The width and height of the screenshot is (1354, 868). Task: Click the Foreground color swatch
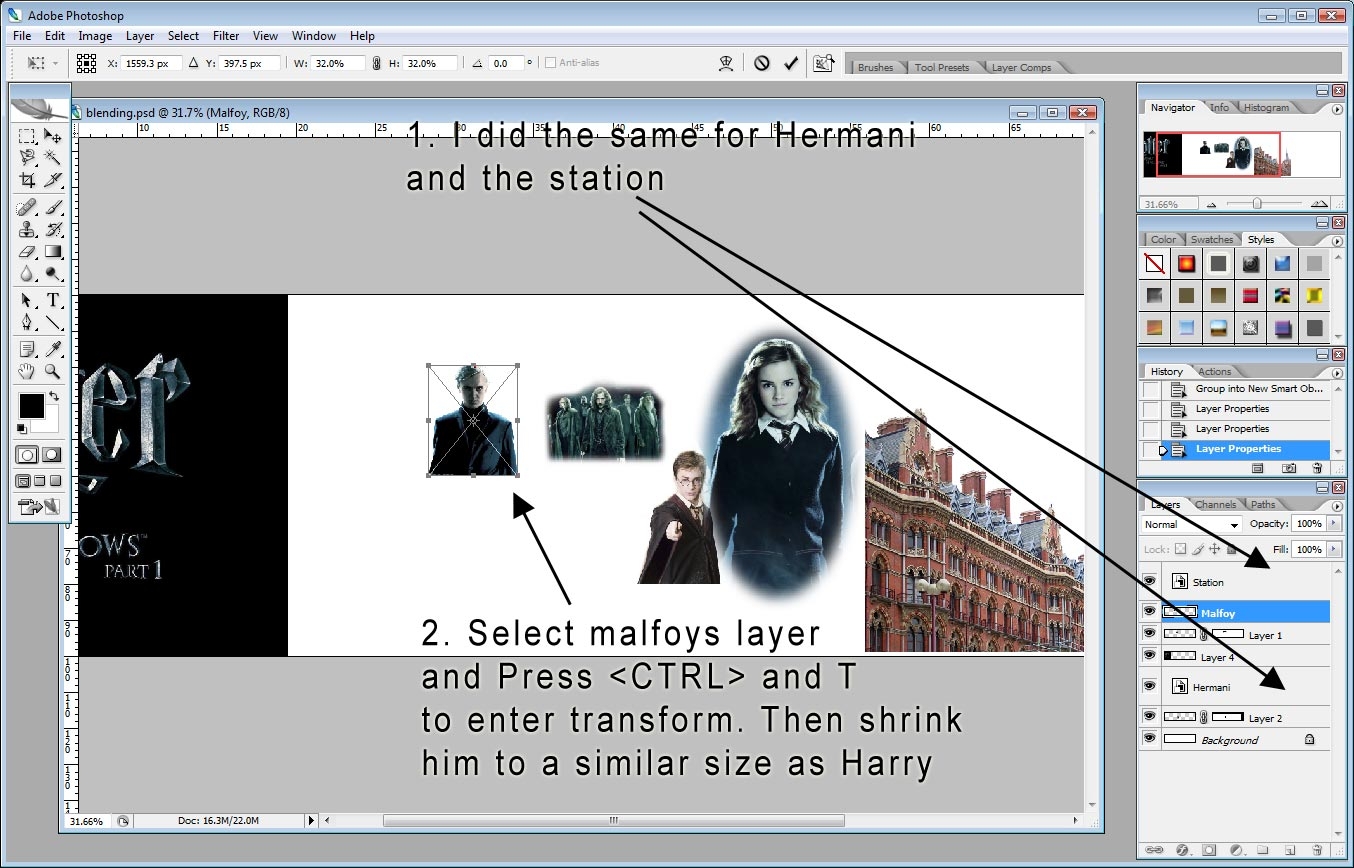pos(31,405)
